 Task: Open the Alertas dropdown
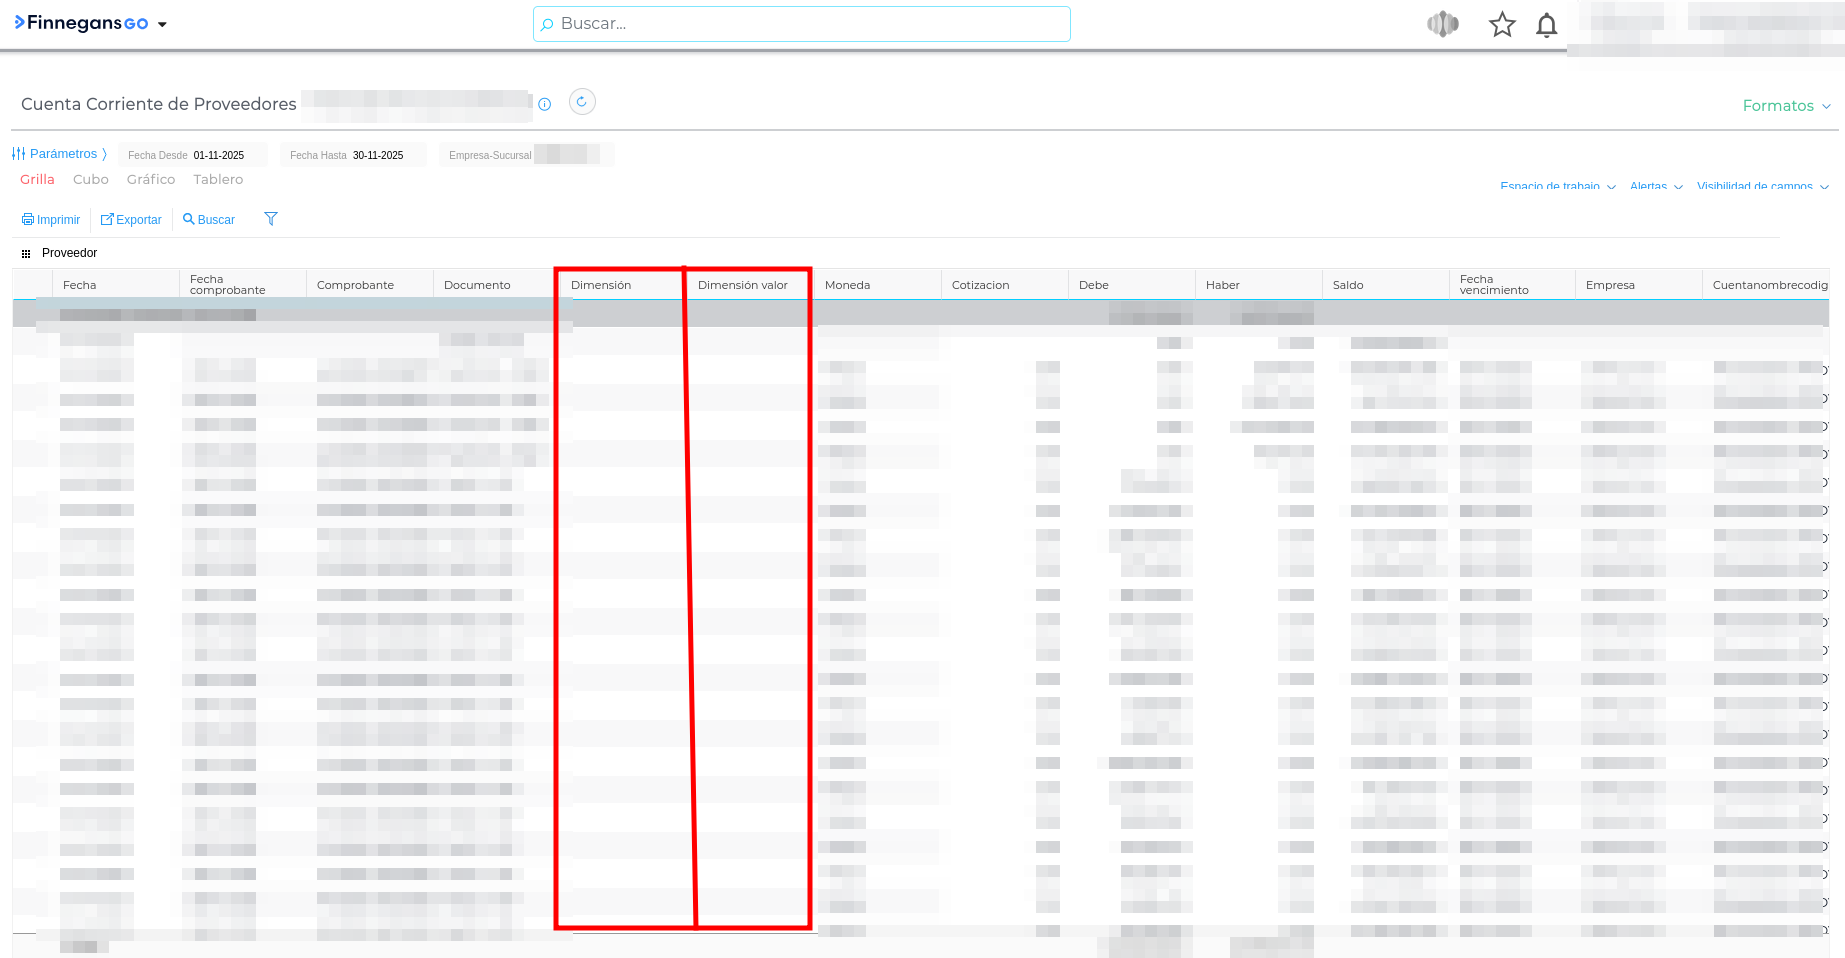[1656, 187]
